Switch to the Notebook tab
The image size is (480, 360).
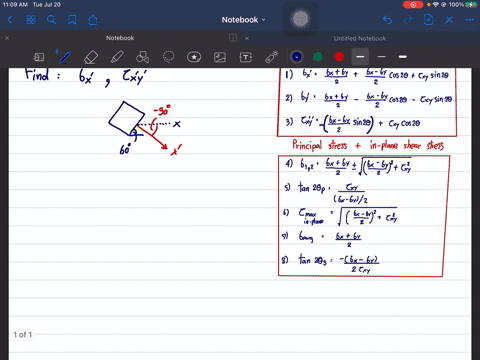click(120, 38)
